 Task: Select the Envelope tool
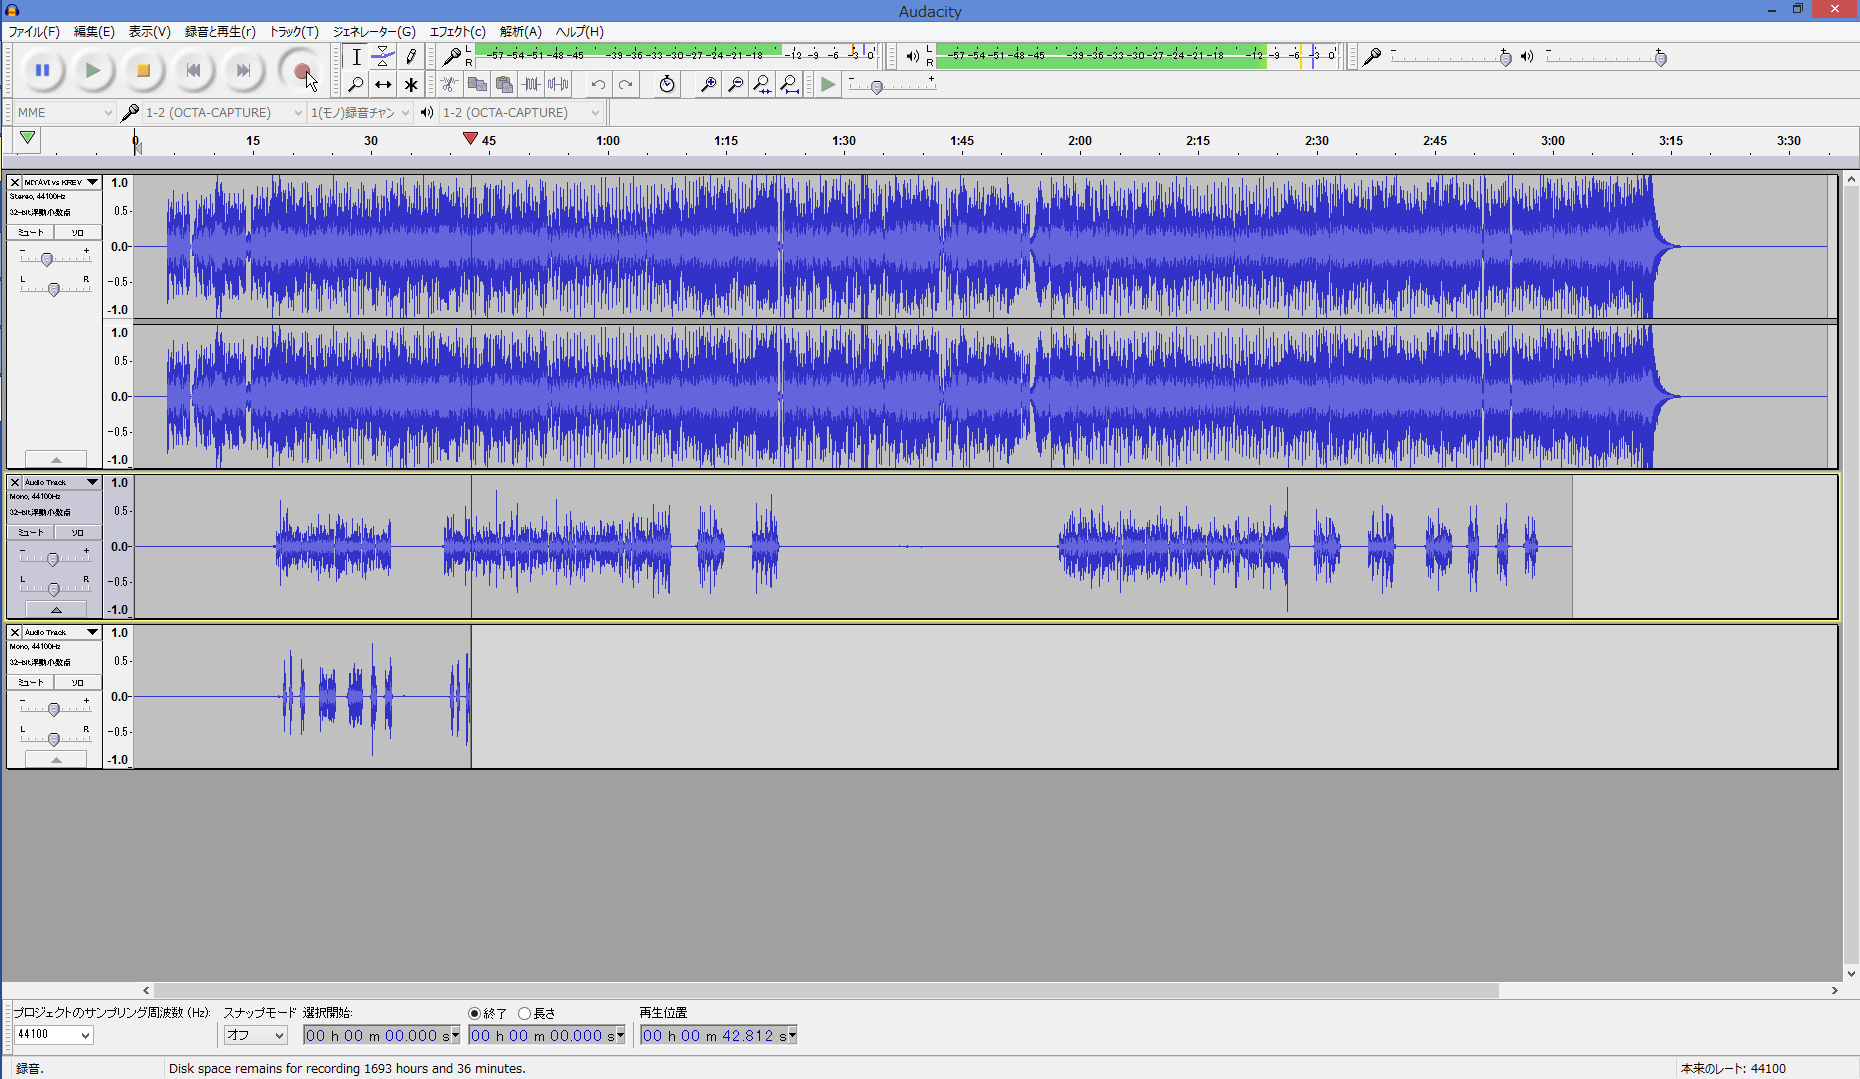pyautogui.click(x=383, y=57)
